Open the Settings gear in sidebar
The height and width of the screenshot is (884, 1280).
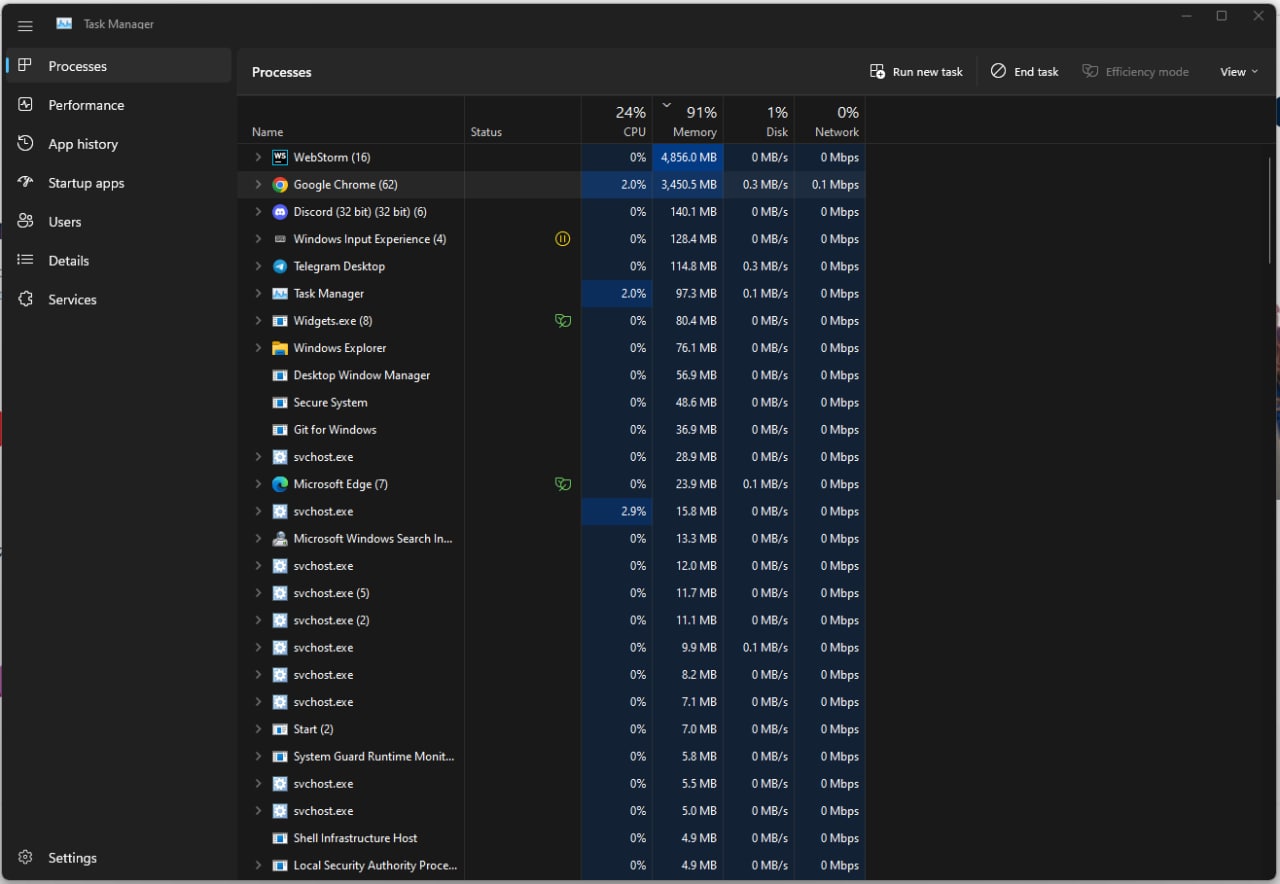[26, 858]
